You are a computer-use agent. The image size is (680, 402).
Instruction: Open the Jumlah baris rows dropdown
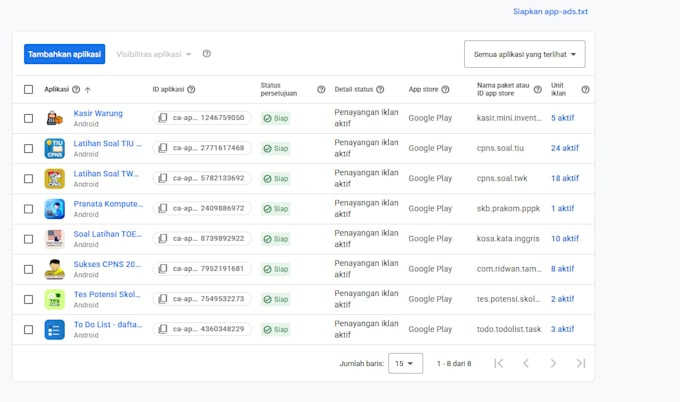tap(405, 363)
